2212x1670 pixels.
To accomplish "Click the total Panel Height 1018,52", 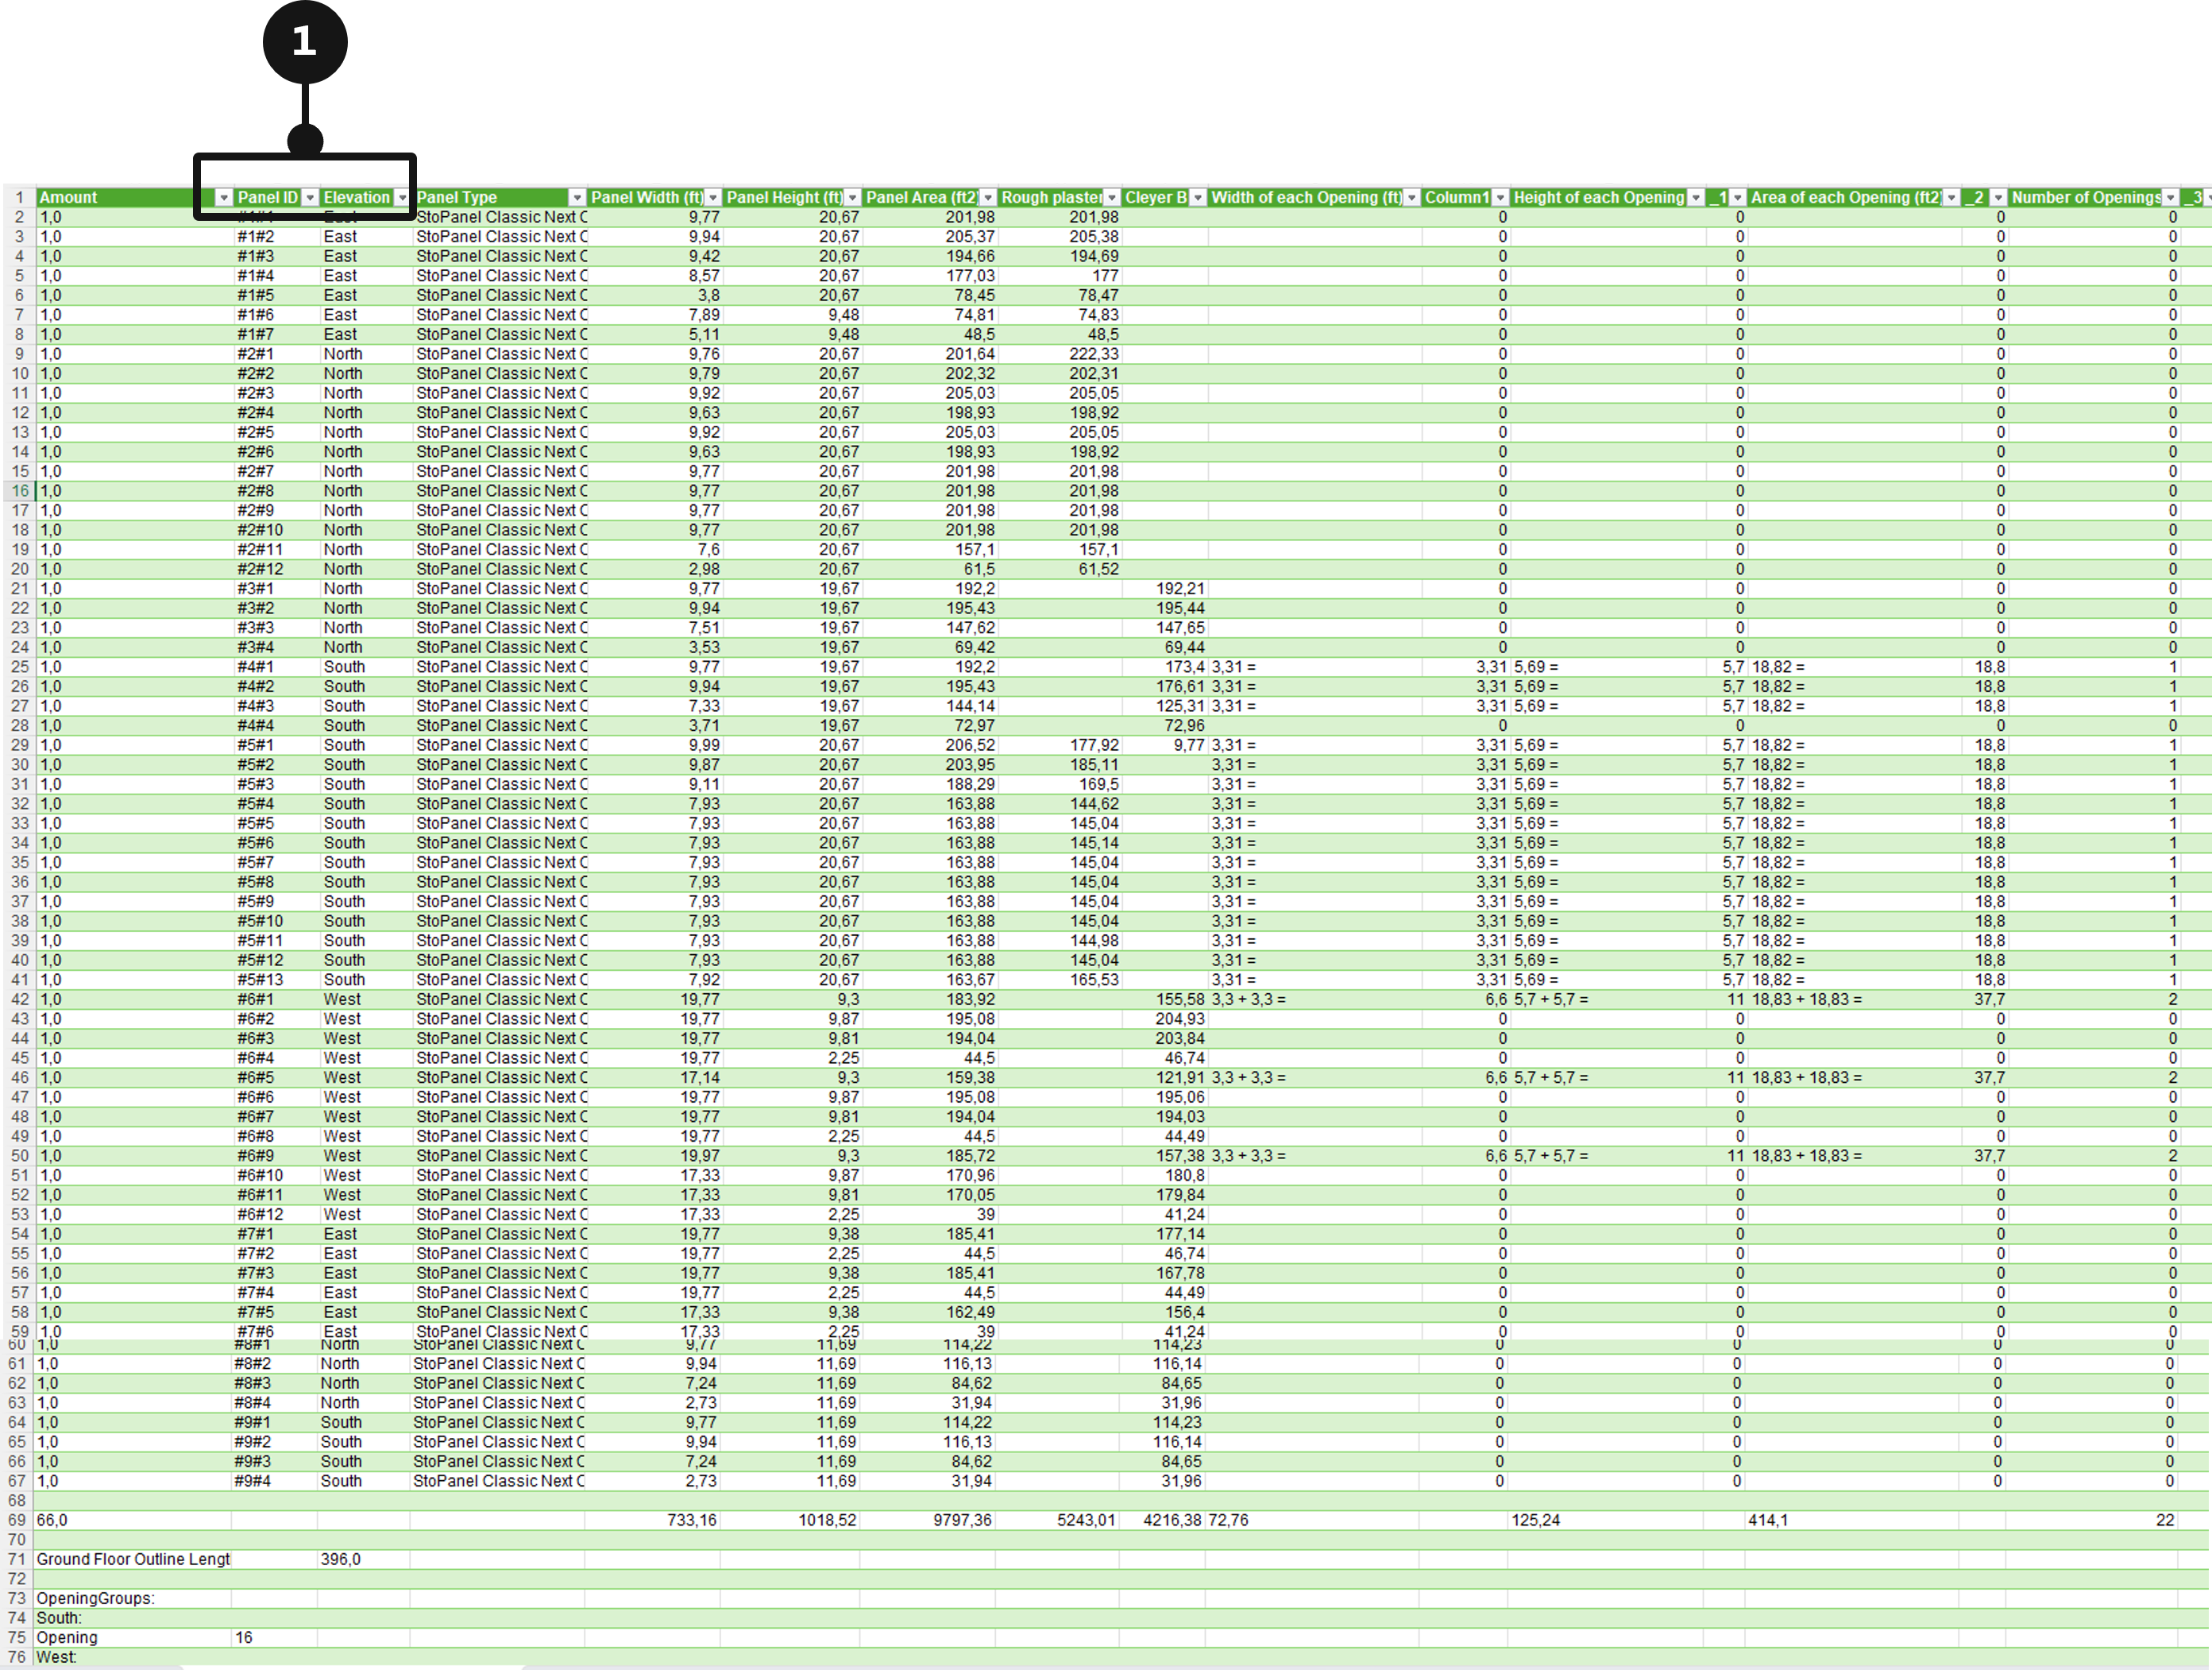I will 789,1521.
